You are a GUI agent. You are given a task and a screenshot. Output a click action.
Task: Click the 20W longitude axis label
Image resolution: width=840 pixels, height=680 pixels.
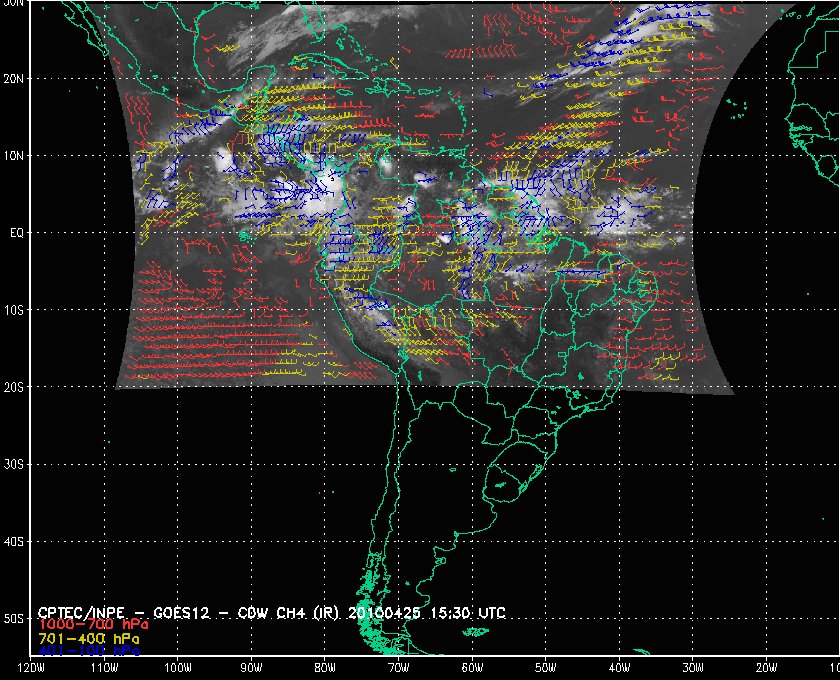pos(767,668)
